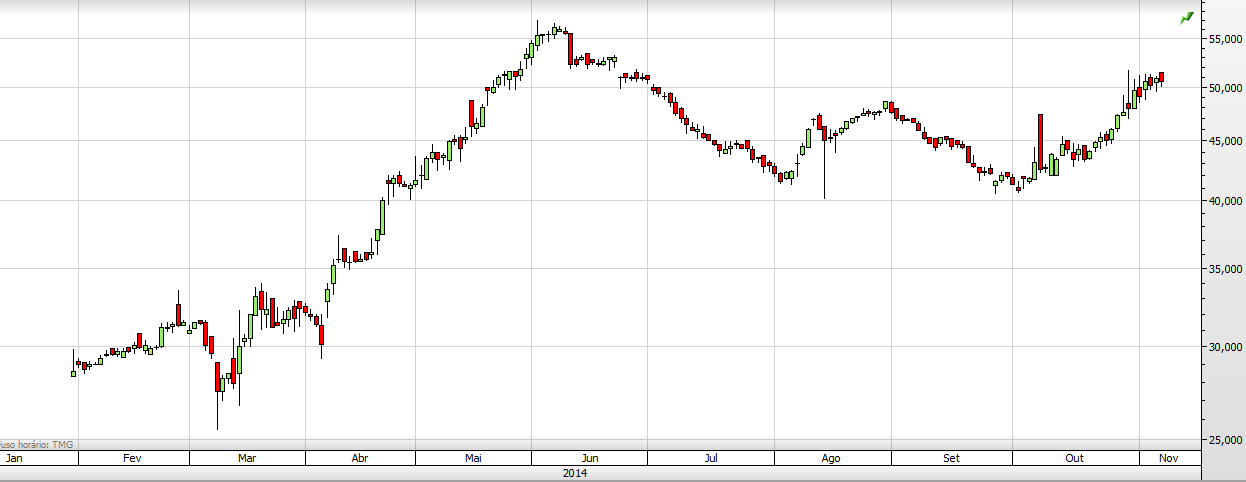Select the Jan label on time axis
Viewport: 1246px width, 482px height.
15,458
